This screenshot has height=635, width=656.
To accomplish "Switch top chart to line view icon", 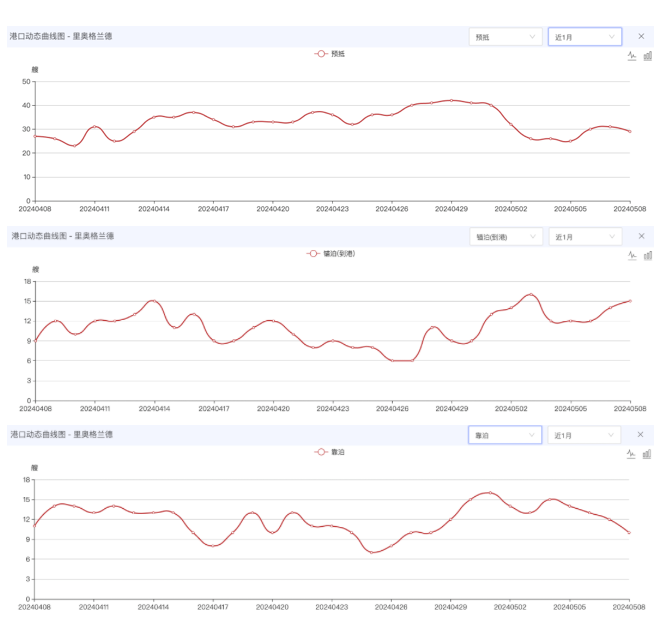I will point(632,56).
